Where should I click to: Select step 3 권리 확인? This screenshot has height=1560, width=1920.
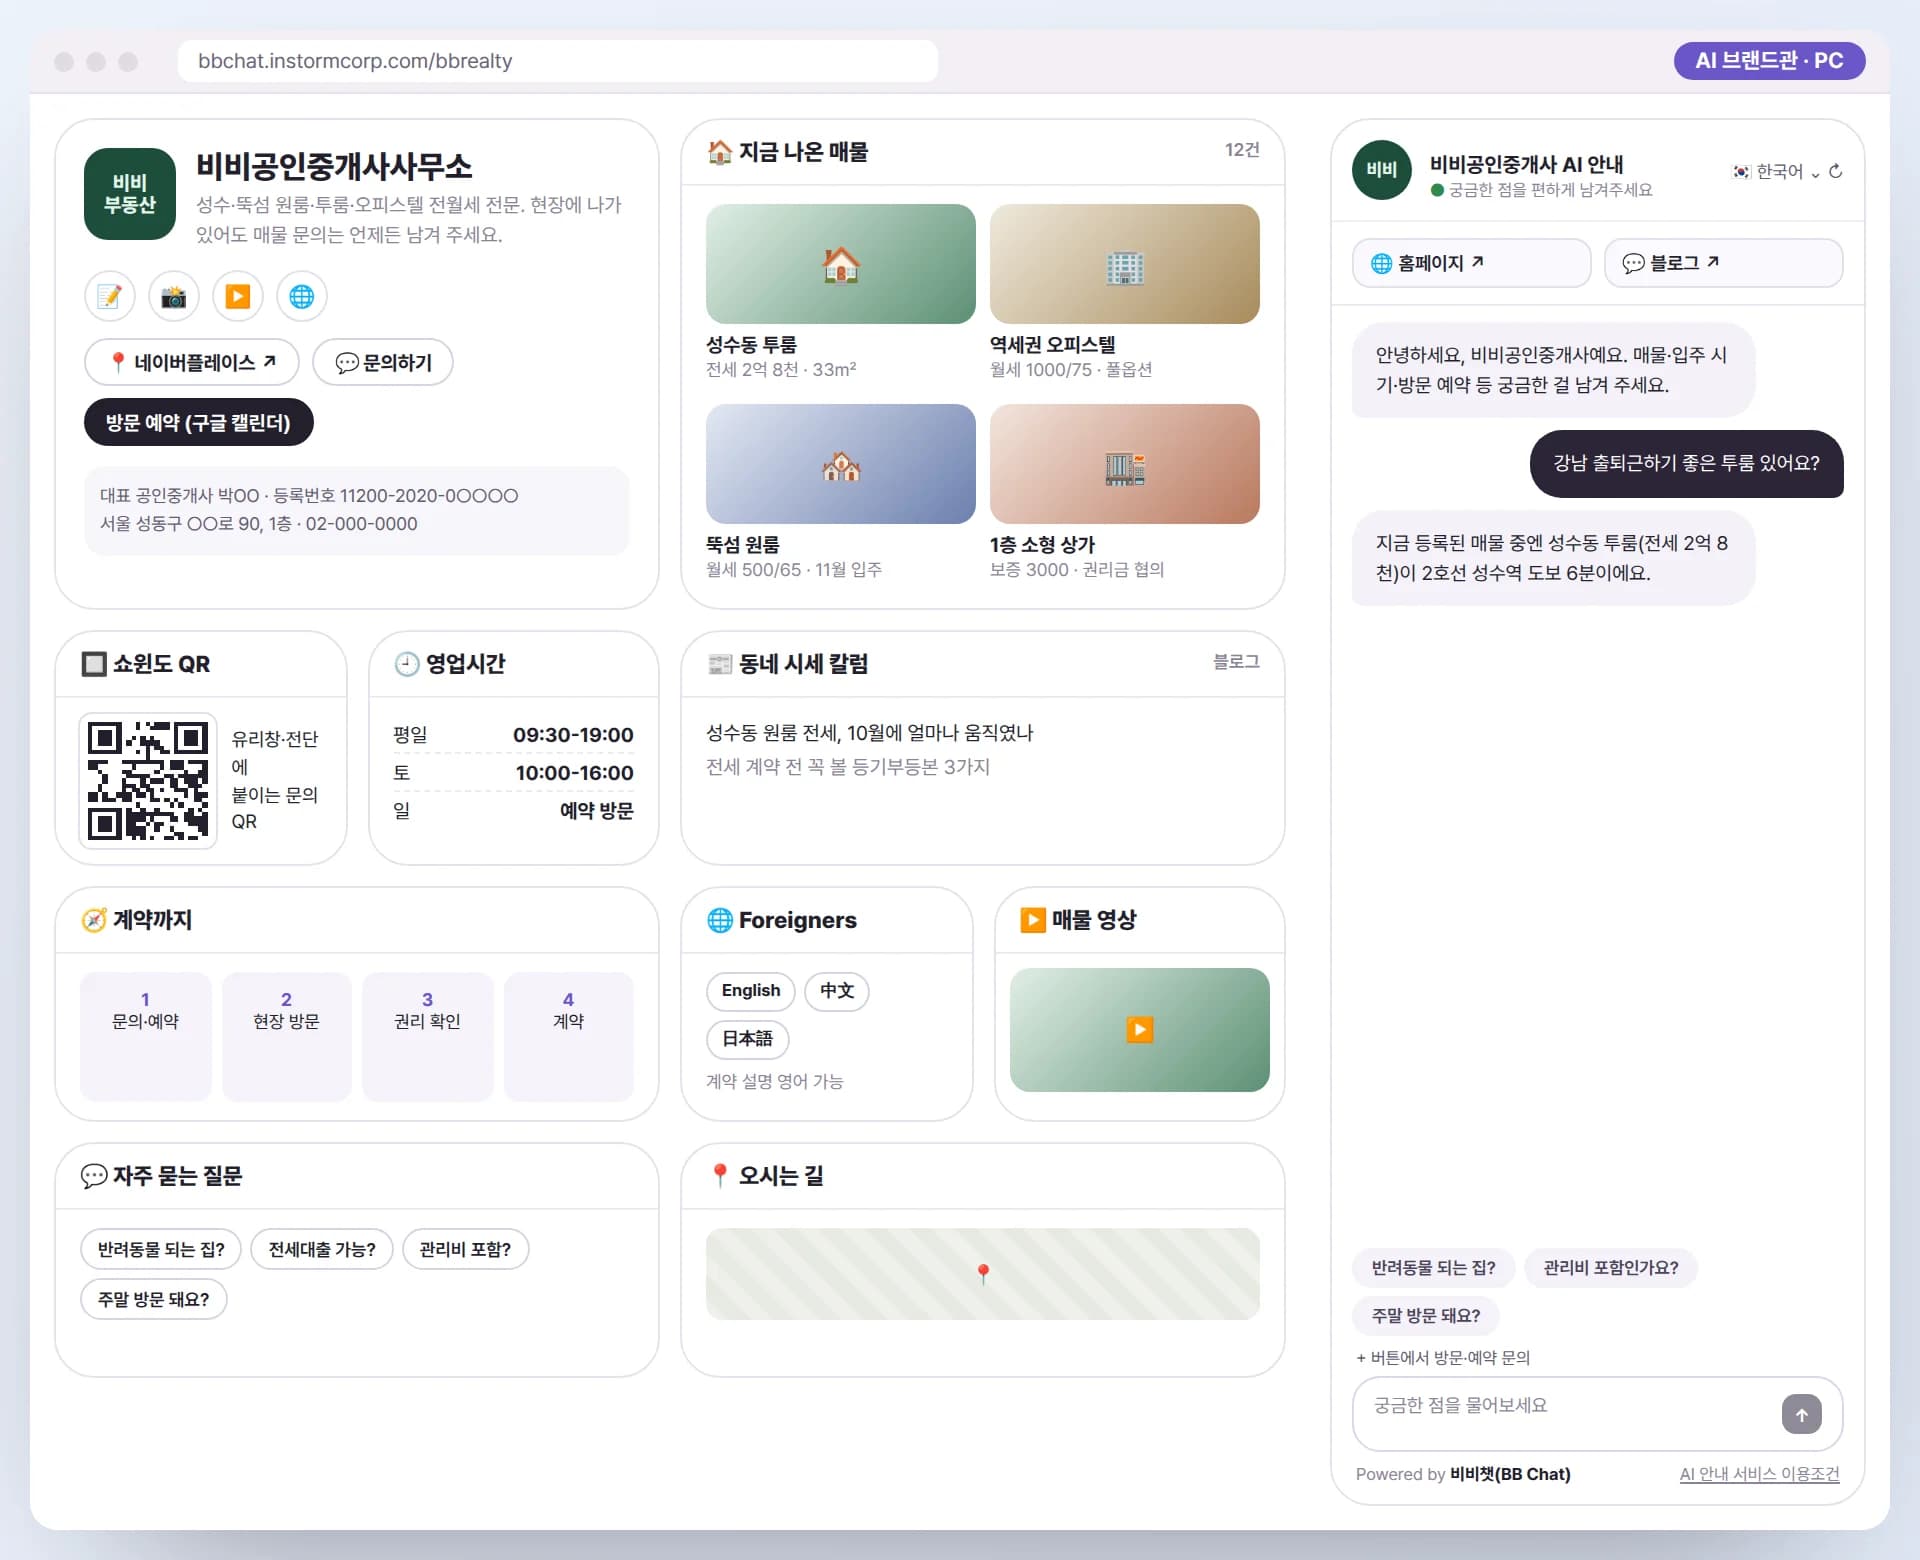428,1037
